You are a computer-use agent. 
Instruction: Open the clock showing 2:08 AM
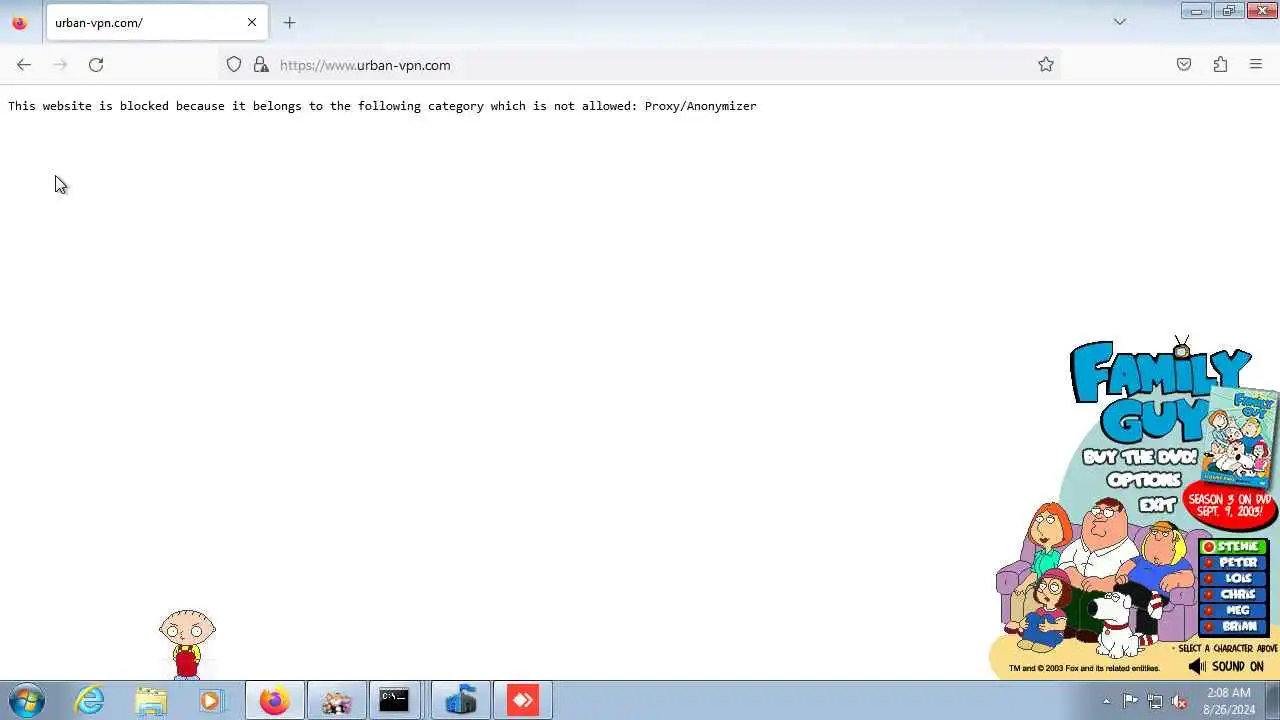[1229, 701]
